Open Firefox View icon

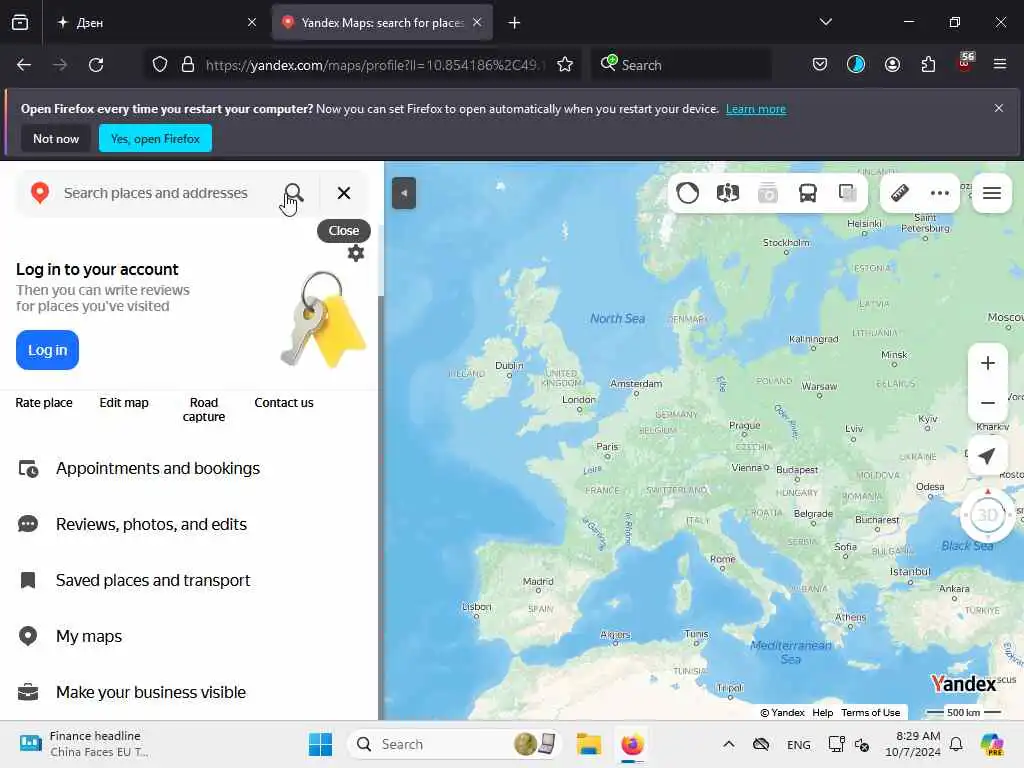20,23
